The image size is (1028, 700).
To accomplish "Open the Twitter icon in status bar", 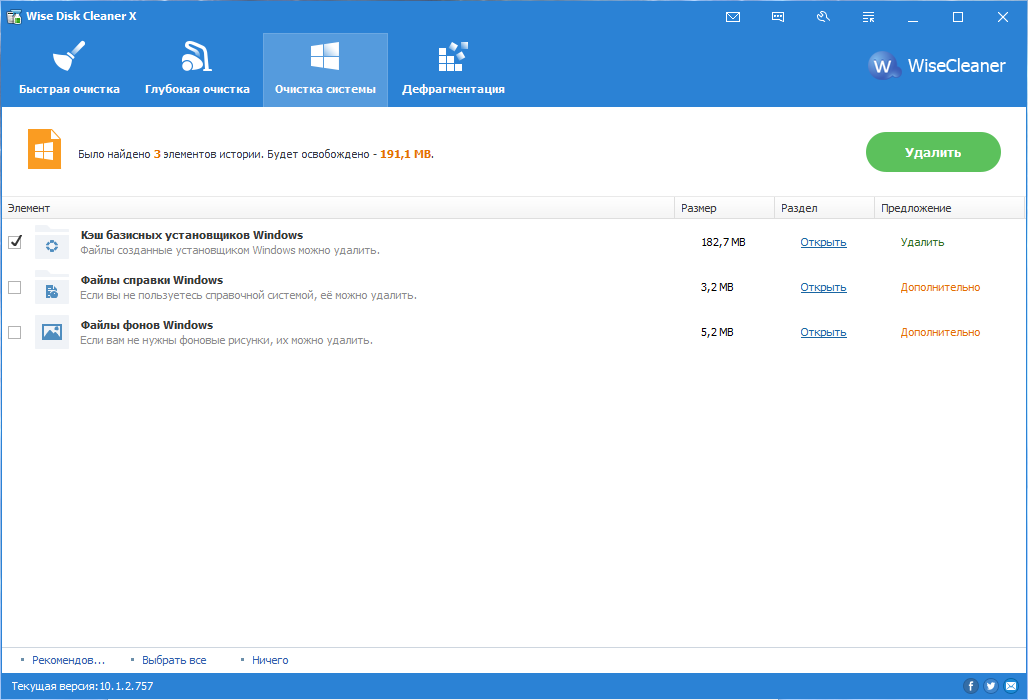I will coord(991,686).
